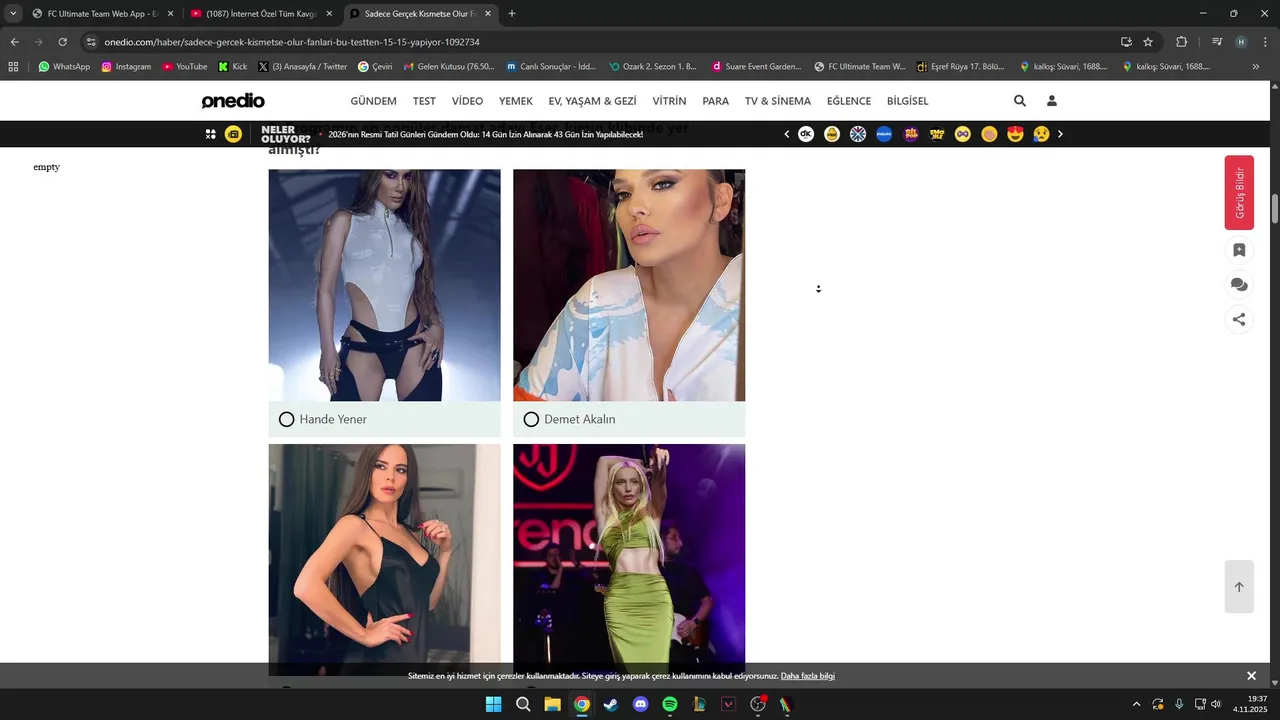The image size is (1280, 720).
Task: Jump to the top with the up arrow button
Action: (1239, 587)
